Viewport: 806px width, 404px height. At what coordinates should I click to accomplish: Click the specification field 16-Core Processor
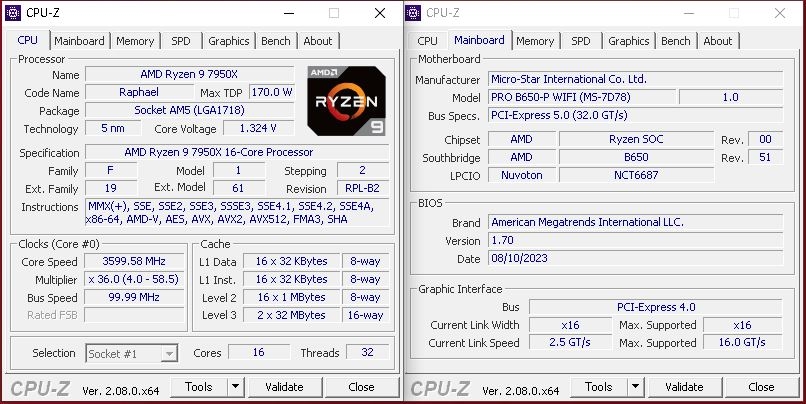click(237, 153)
